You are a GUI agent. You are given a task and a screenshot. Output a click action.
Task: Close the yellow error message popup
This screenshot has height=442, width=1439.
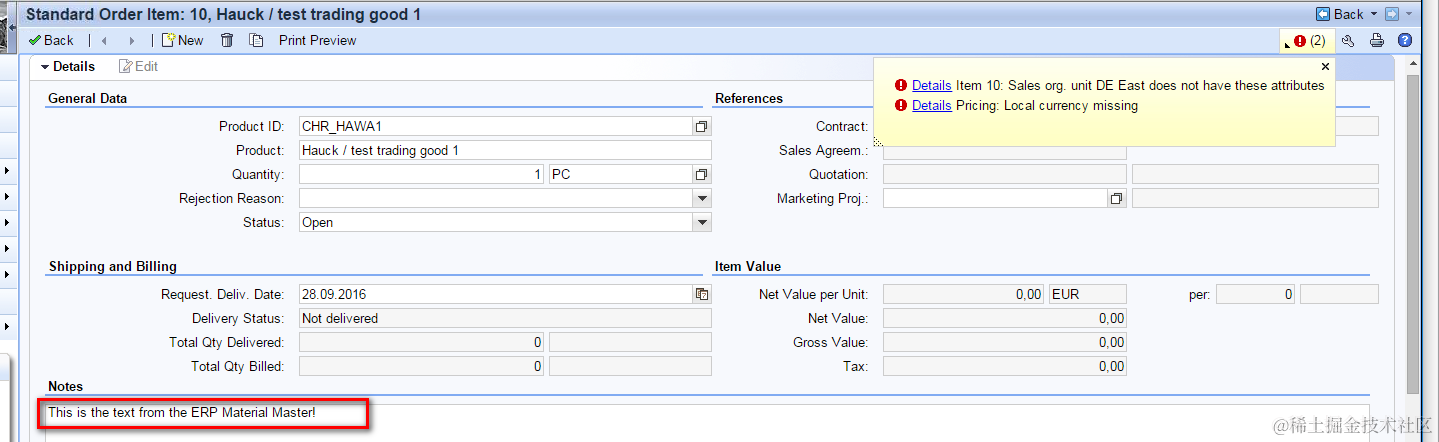click(x=1325, y=67)
